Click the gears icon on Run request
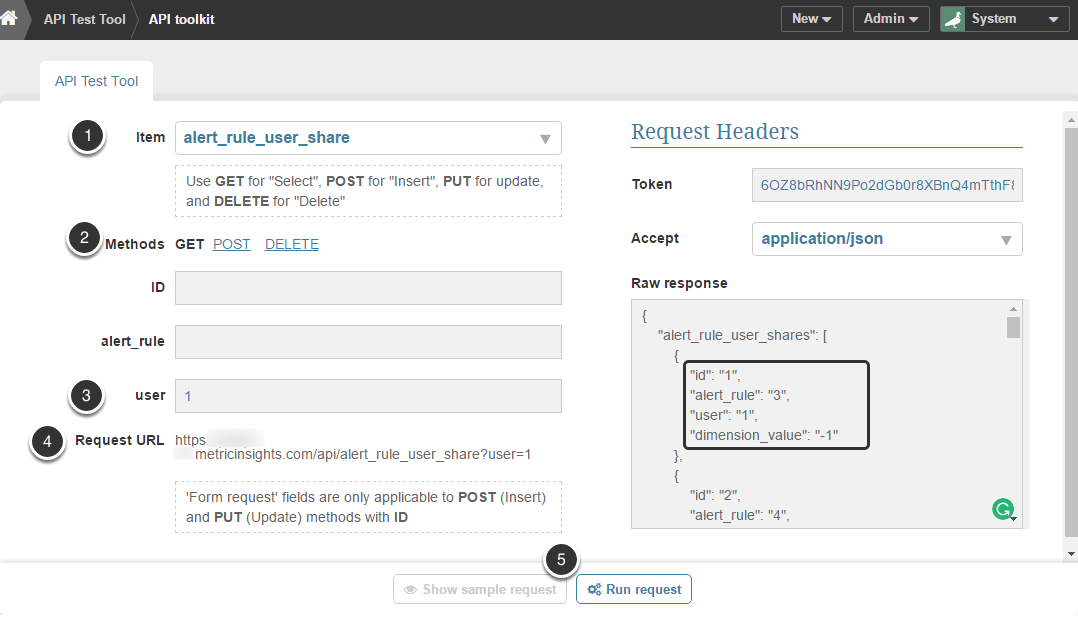Image resolution: width=1078 pixels, height=644 pixels. click(x=594, y=590)
